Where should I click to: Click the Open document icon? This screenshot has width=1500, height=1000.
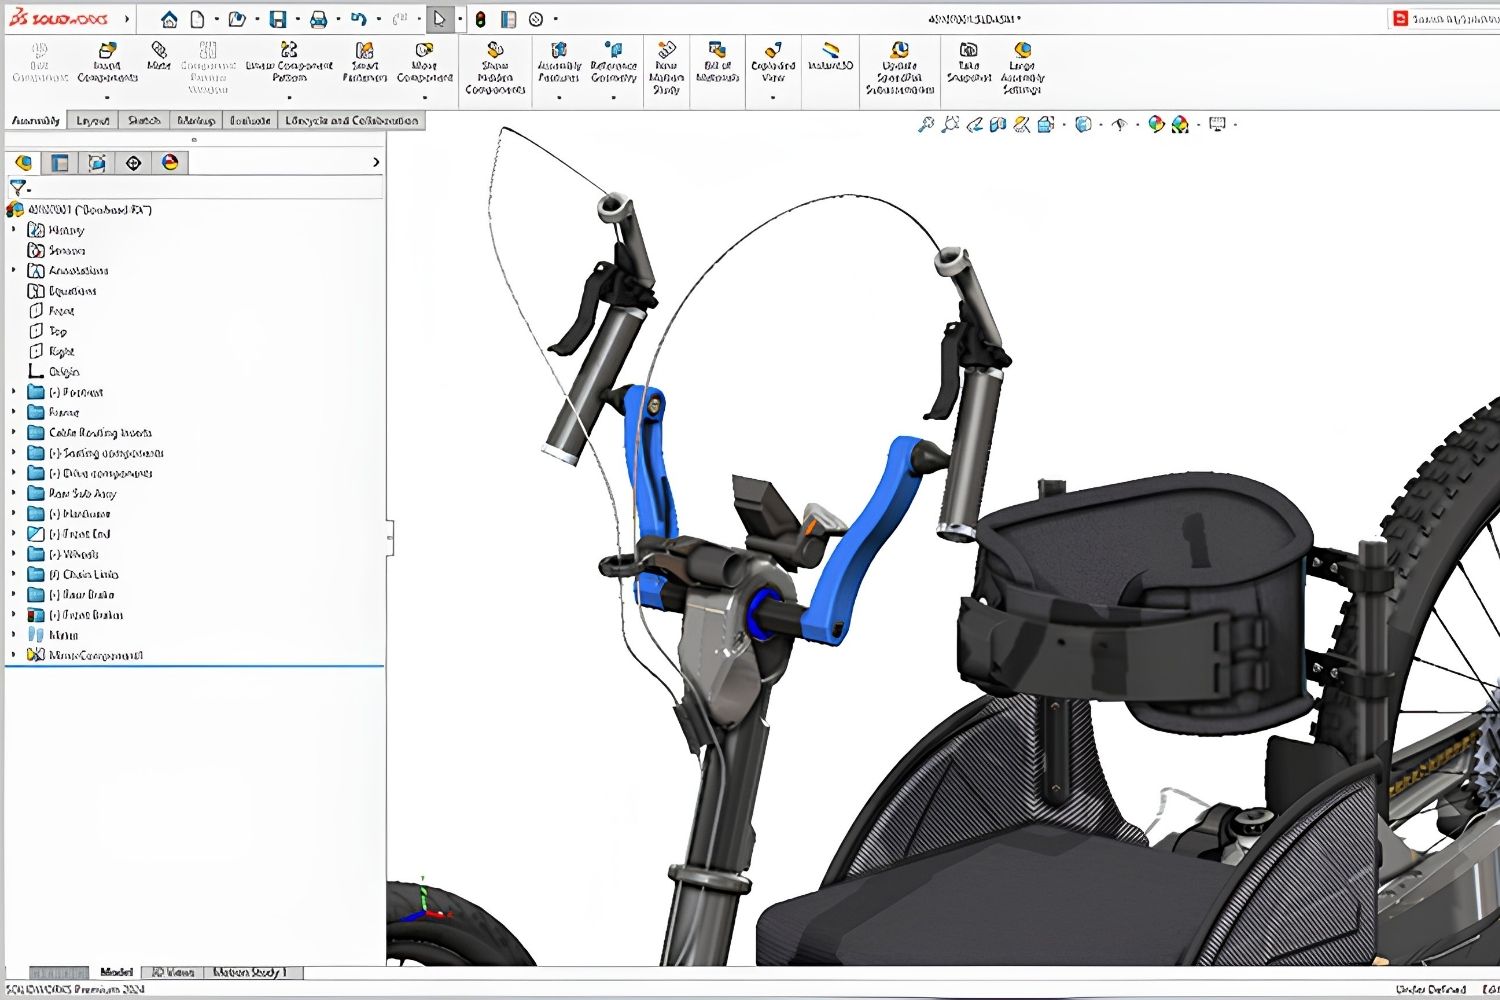[x=237, y=19]
